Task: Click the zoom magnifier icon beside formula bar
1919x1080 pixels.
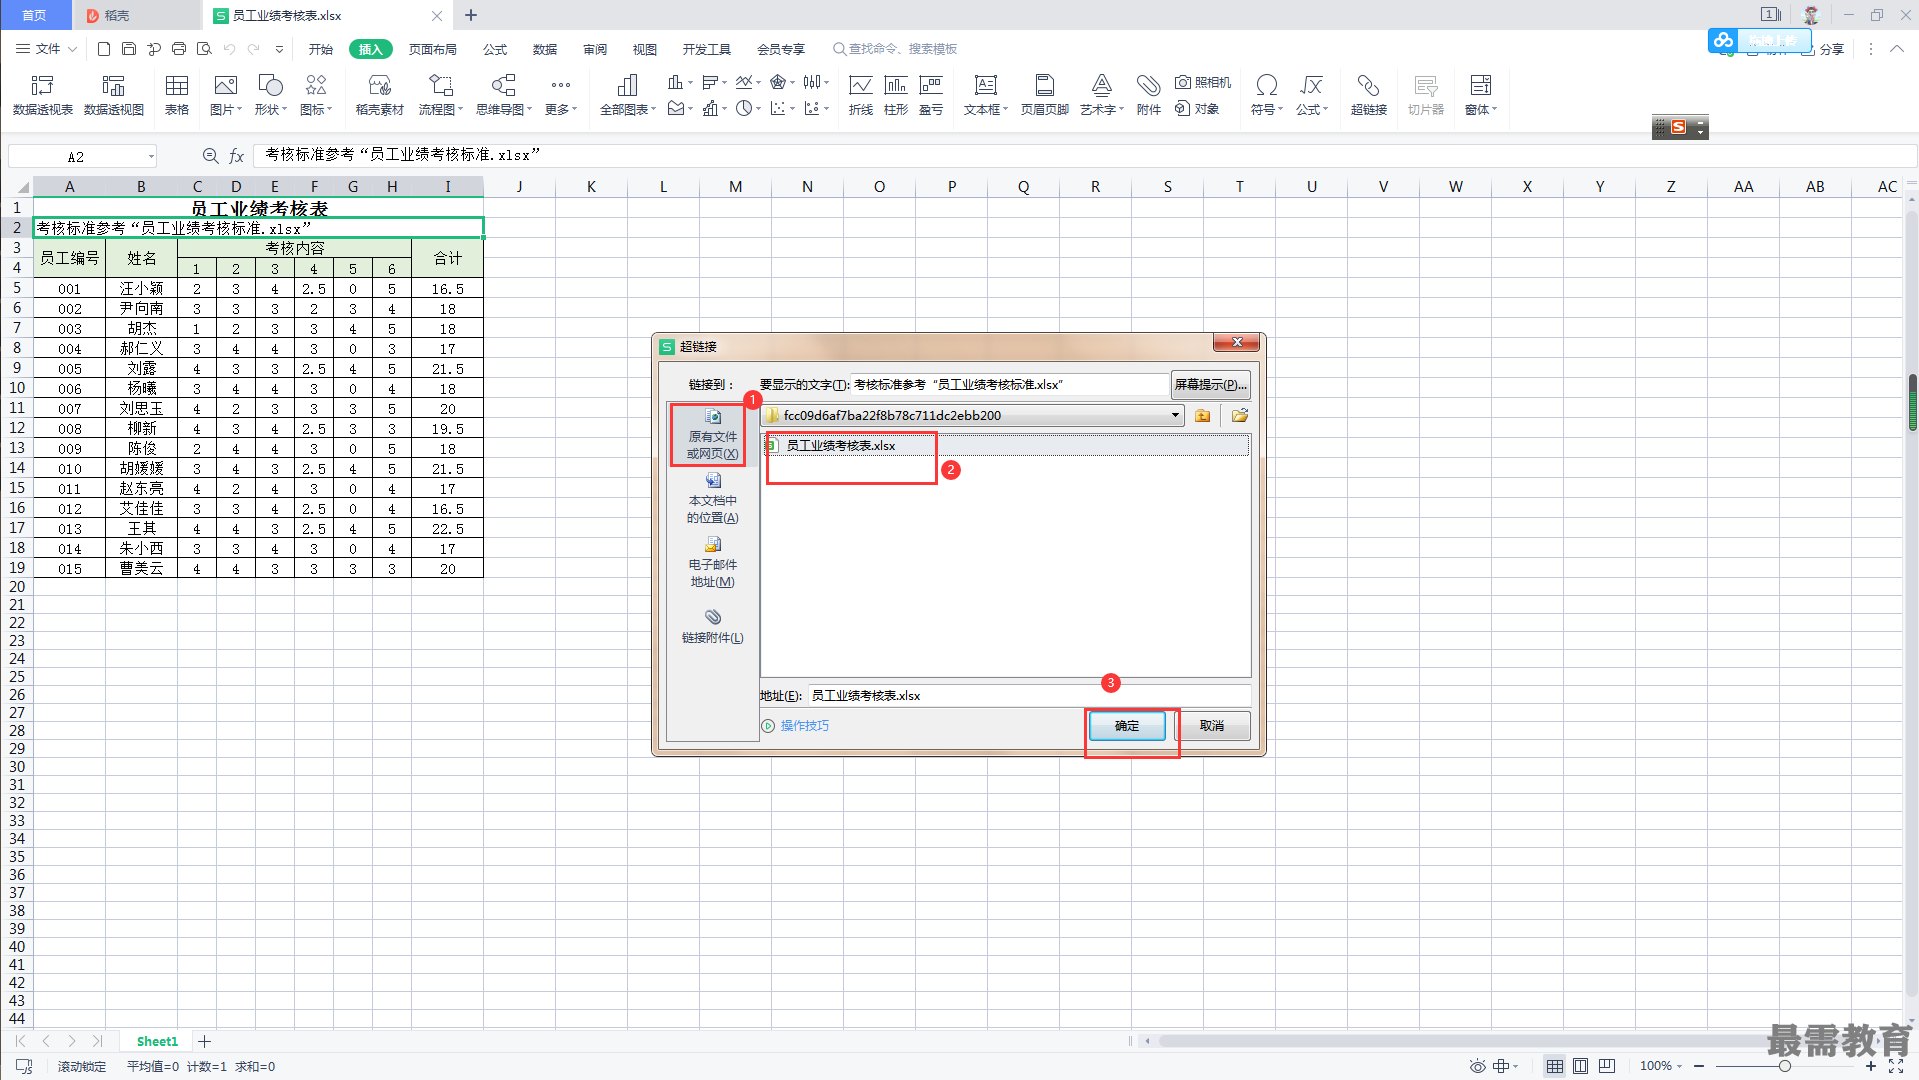Action: [210, 156]
